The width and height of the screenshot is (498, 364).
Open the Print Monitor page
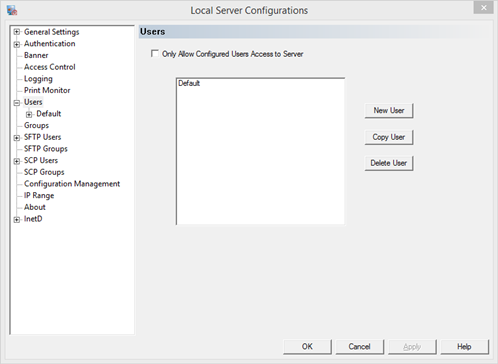pyautogui.click(x=47, y=90)
